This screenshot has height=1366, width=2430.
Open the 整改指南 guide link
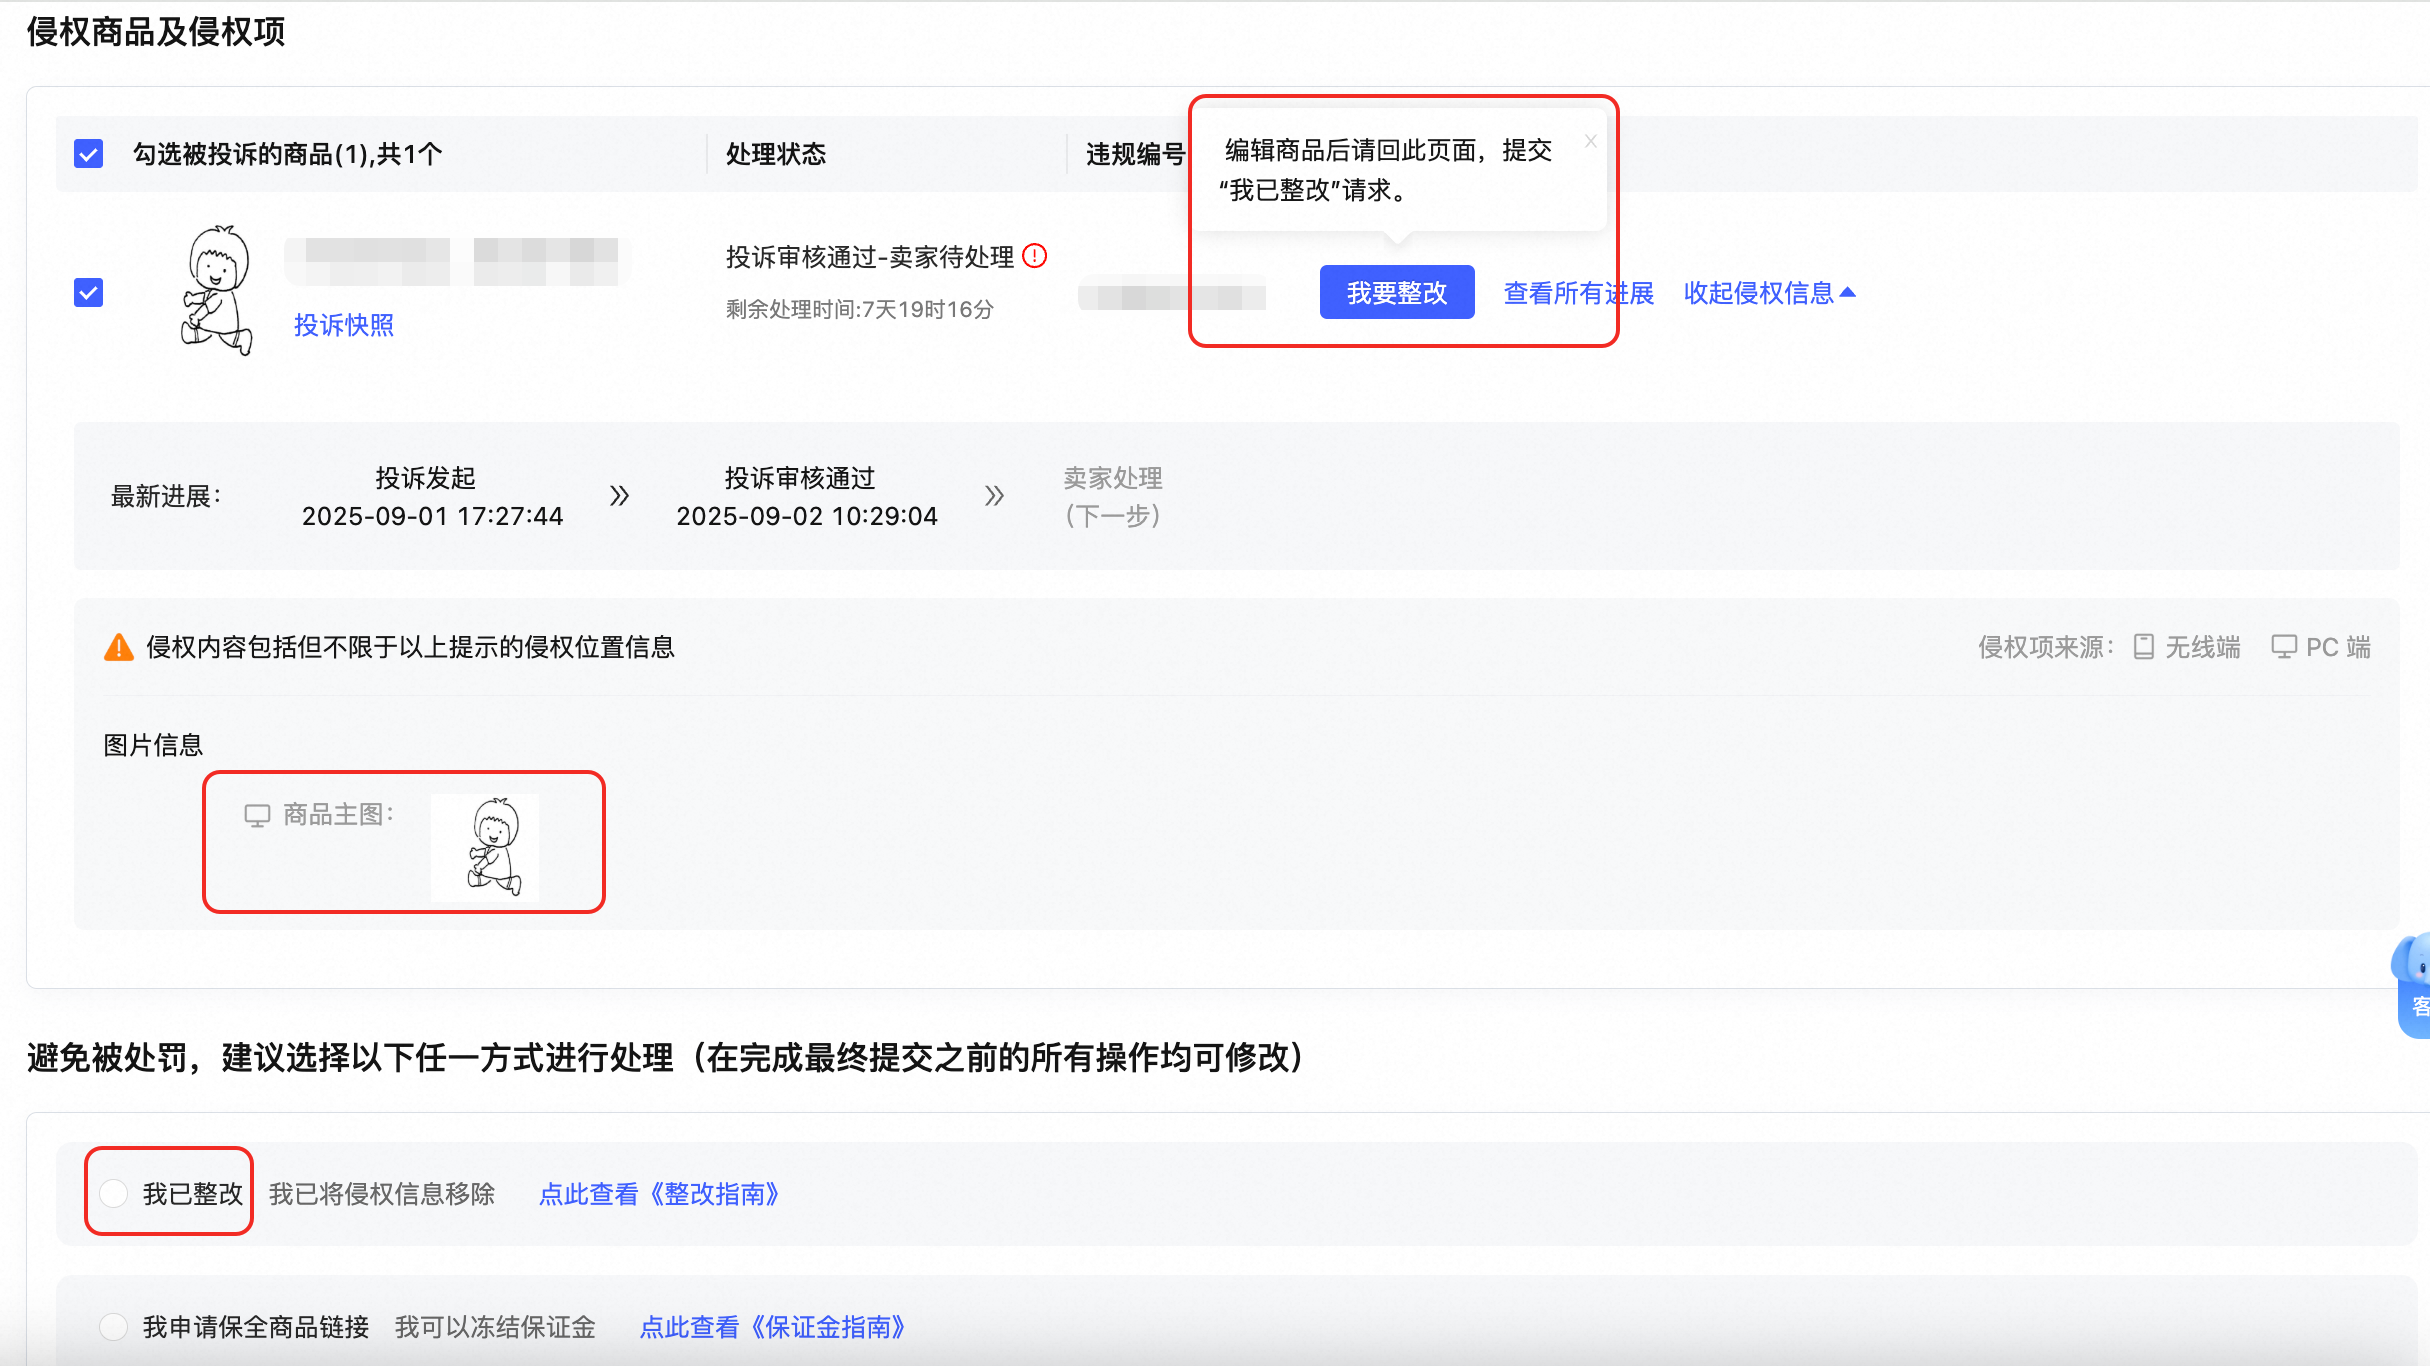(x=660, y=1194)
